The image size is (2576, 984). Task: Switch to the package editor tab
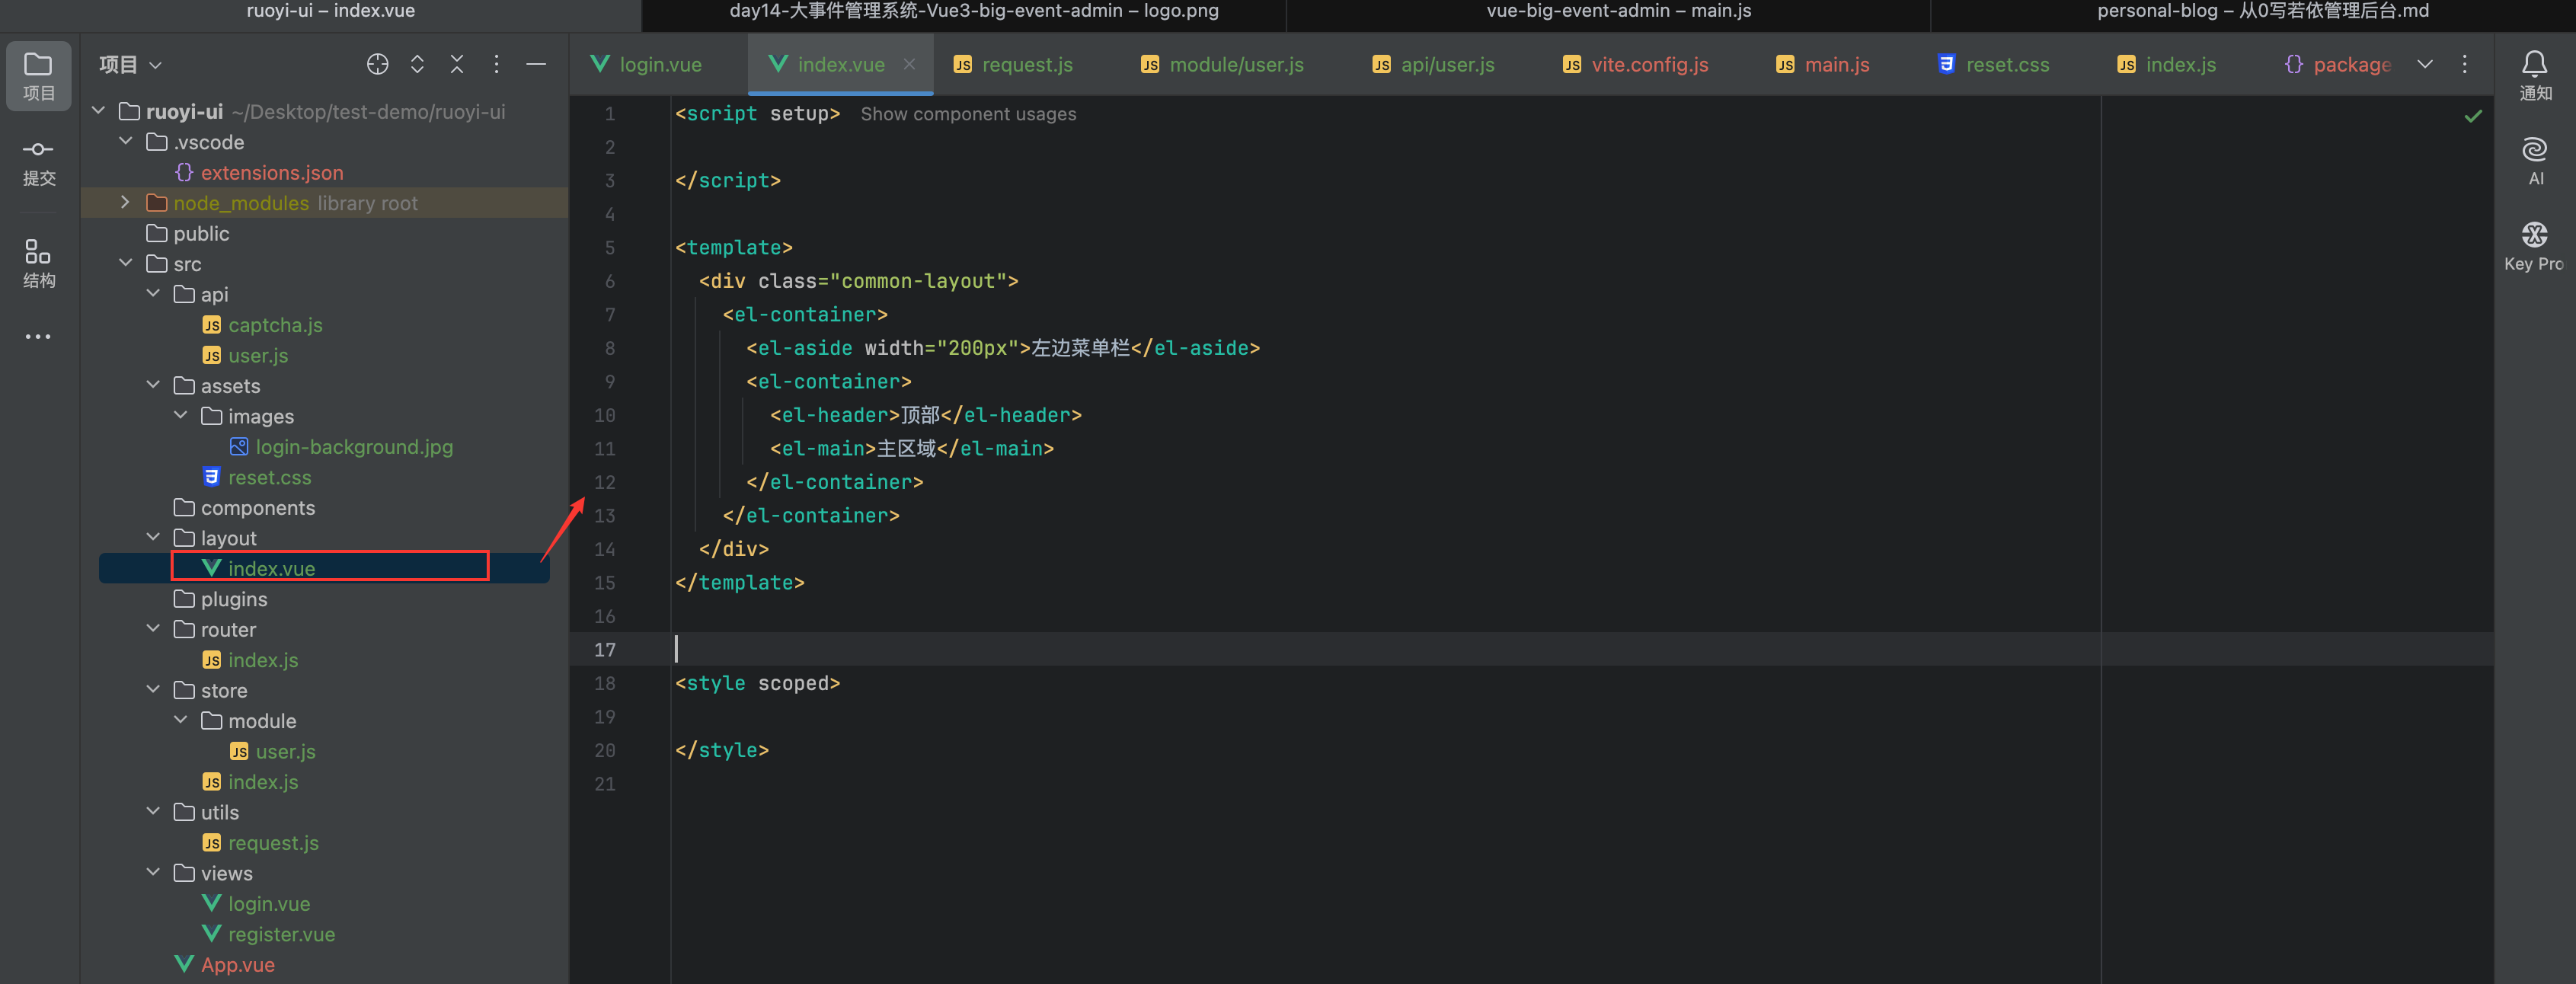tap(2338, 64)
